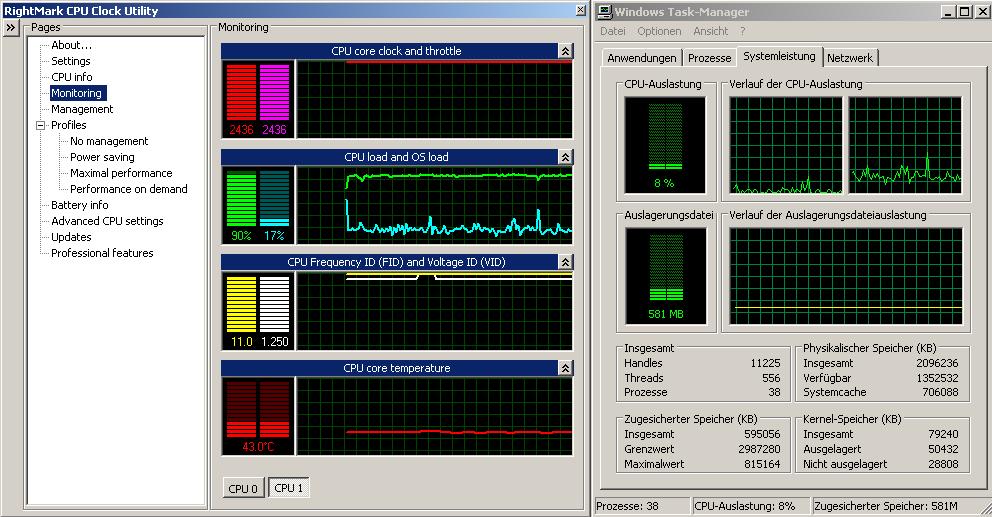This screenshot has width=992, height=517.
Task: Open the Datei menu in Task-Manager
Action: click(x=612, y=31)
